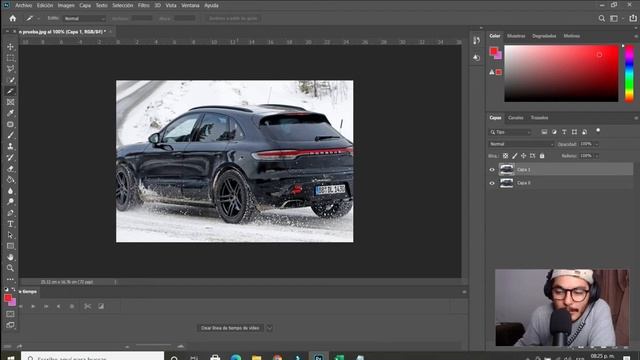Open the Color panel options menu
Viewport: 640px width, 360px height.
click(636, 36)
